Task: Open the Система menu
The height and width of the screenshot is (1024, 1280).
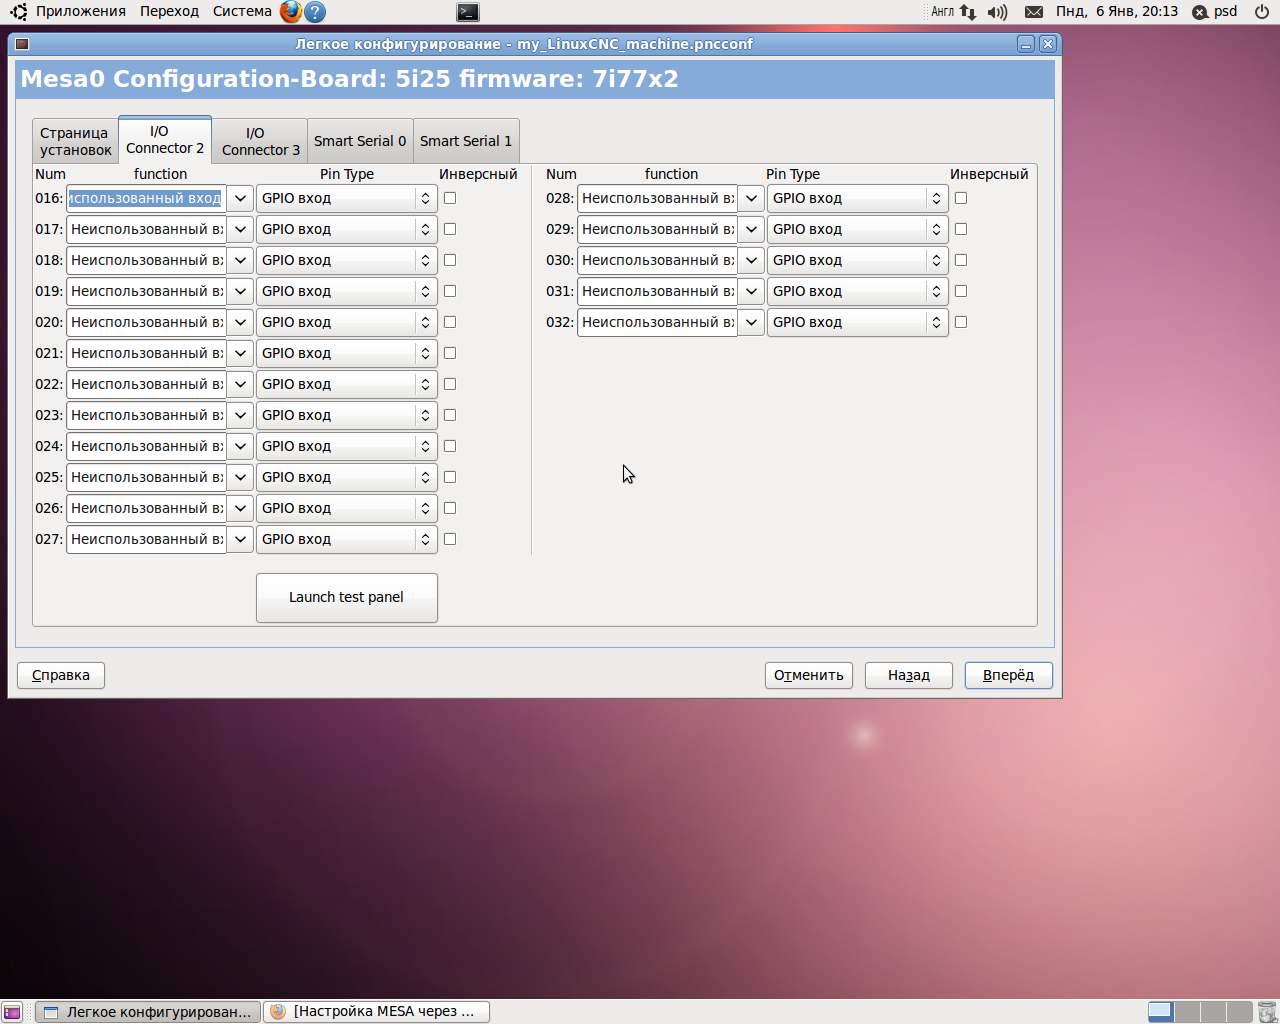Action: pyautogui.click(x=242, y=12)
